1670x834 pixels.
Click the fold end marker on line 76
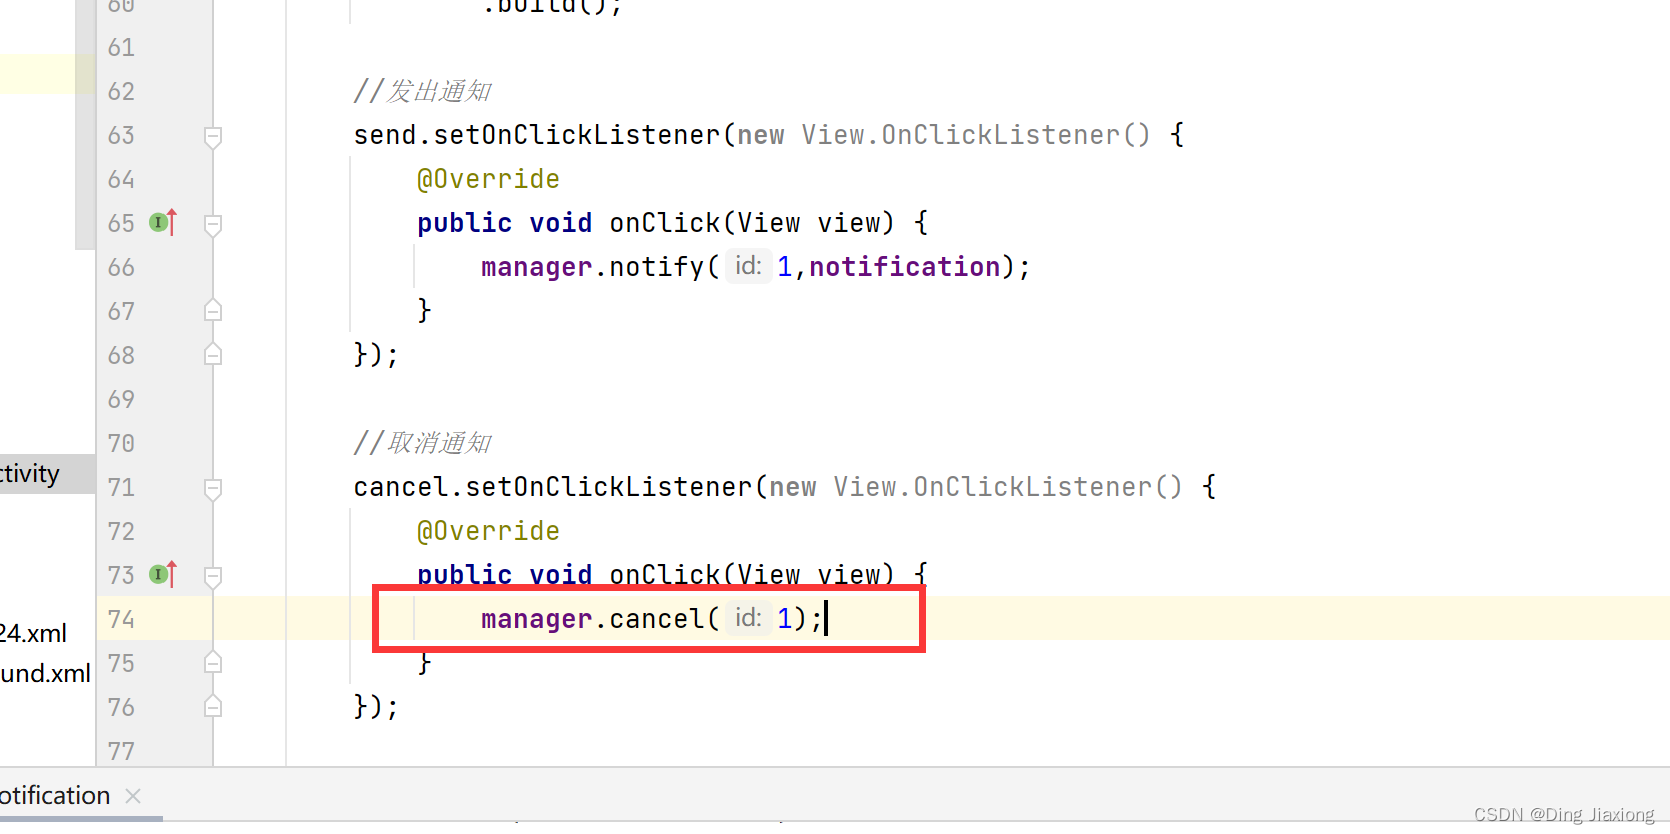(213, 706)
